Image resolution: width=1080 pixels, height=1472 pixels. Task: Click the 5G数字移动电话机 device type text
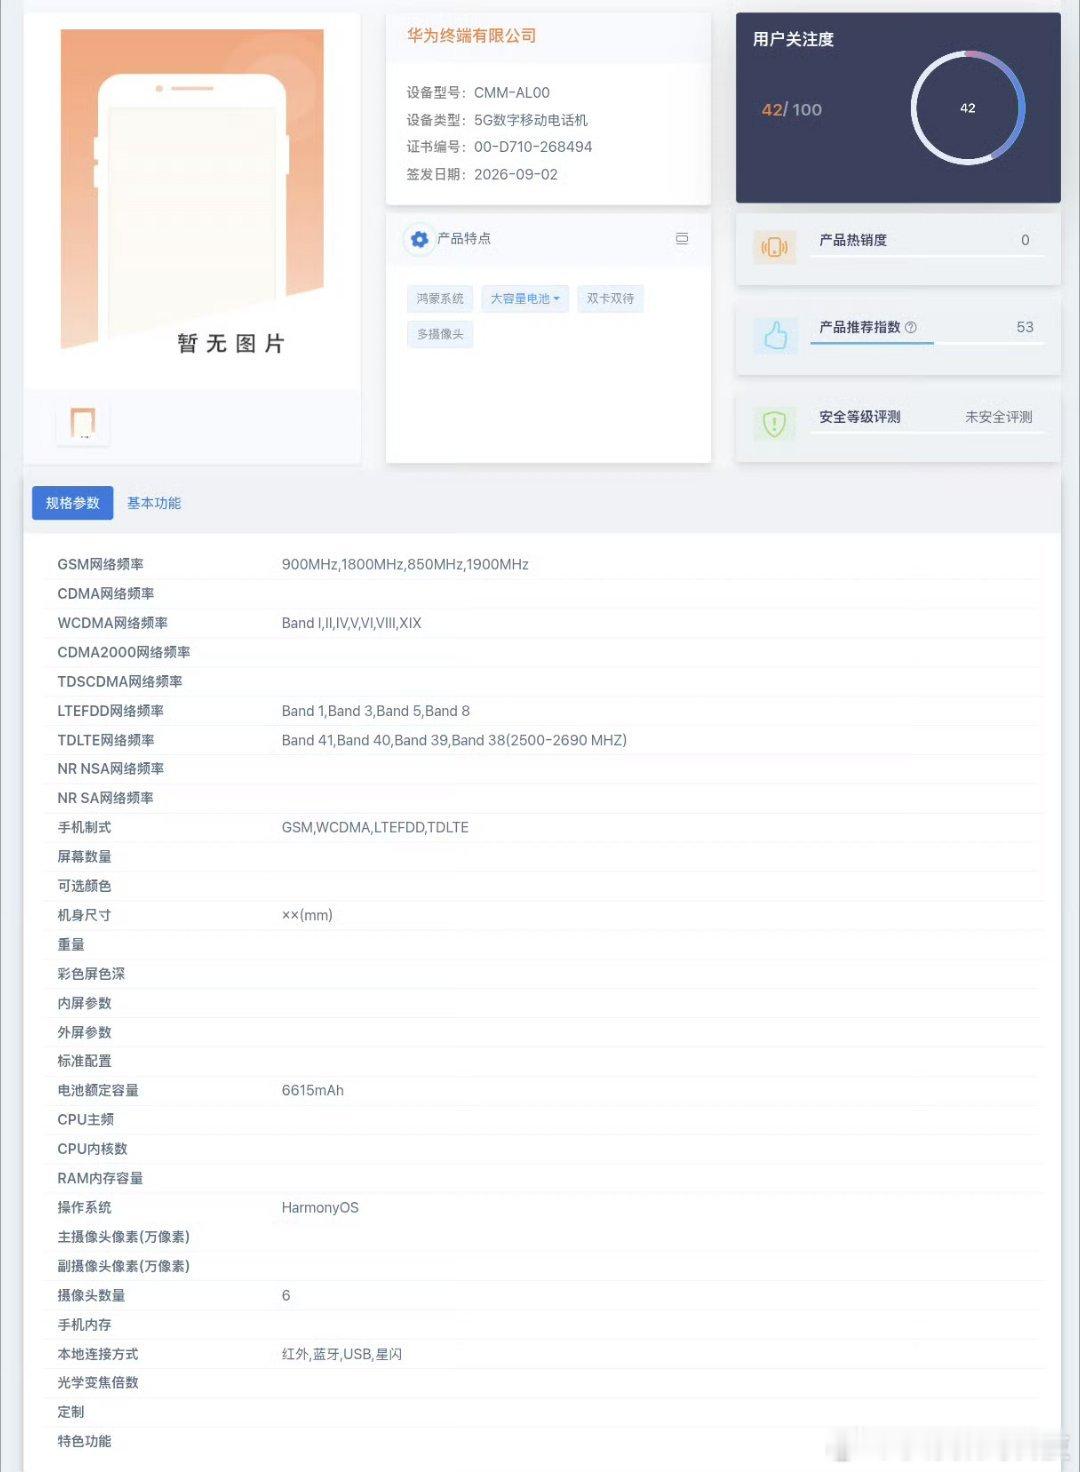point(531,120)
